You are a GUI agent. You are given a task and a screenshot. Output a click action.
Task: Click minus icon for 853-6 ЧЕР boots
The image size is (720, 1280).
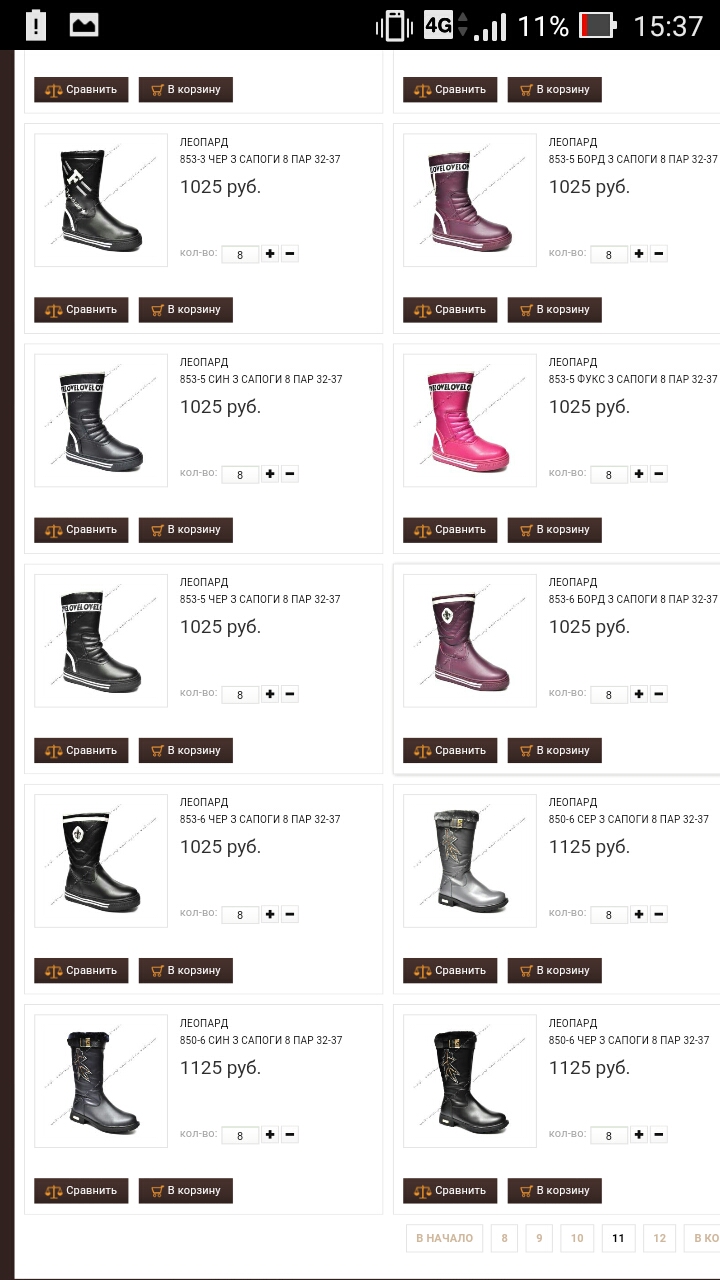coord(290,914)
